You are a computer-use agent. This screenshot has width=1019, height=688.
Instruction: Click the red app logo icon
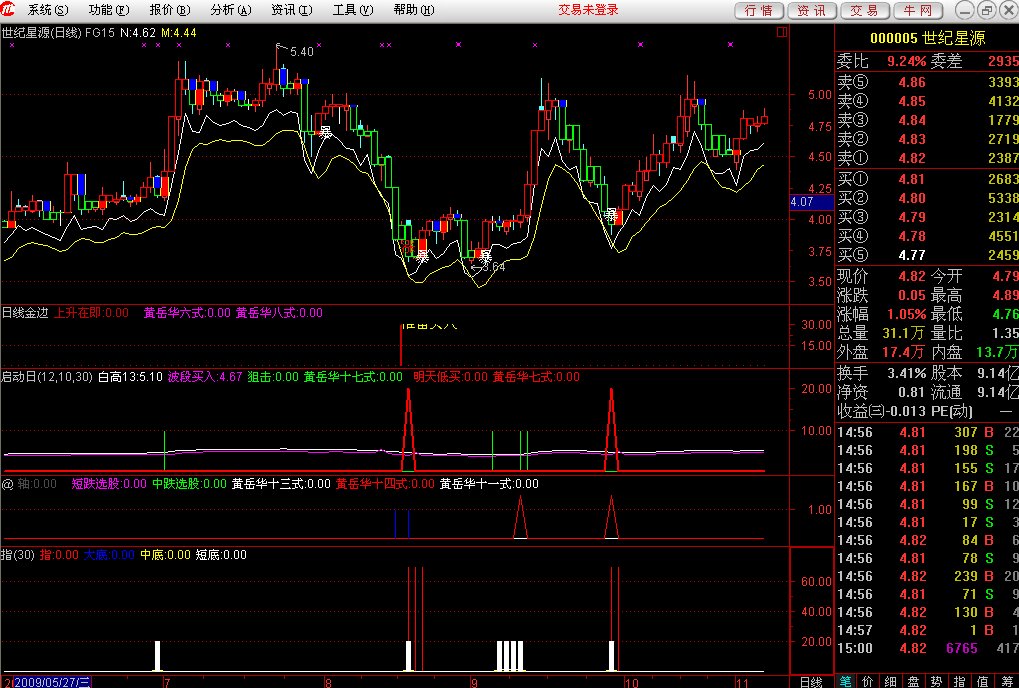point(11,10)
